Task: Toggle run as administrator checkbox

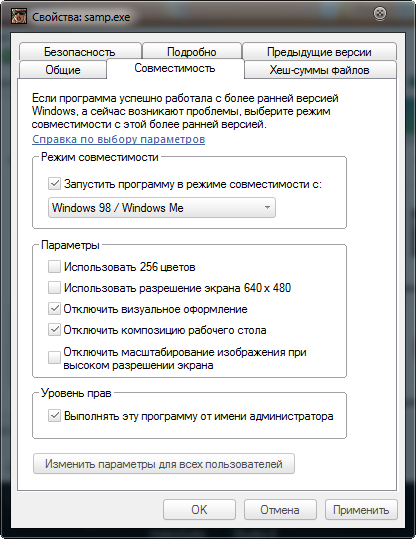Action: (54, 416)
